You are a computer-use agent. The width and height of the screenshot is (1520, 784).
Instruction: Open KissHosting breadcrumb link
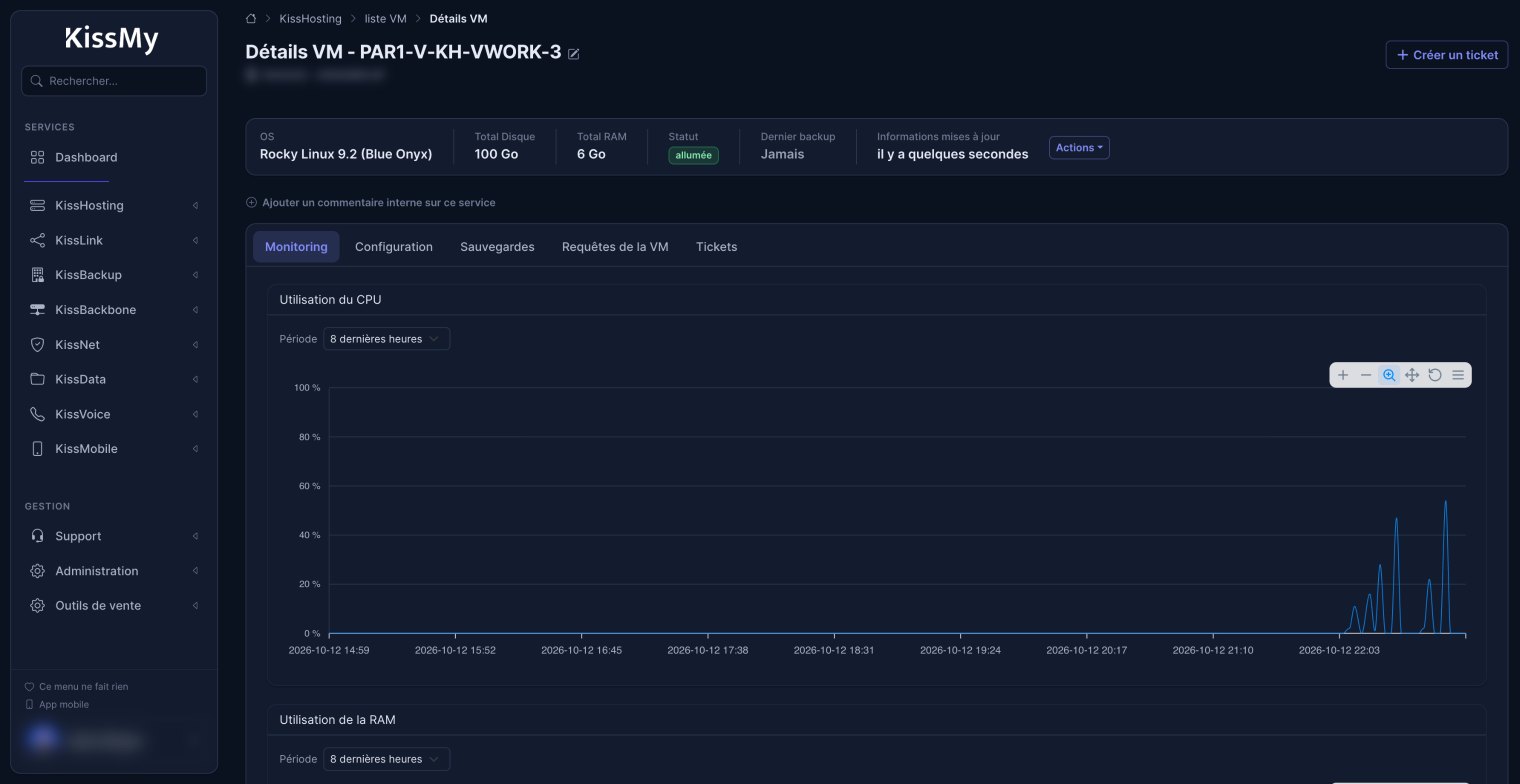click(311, 19)
